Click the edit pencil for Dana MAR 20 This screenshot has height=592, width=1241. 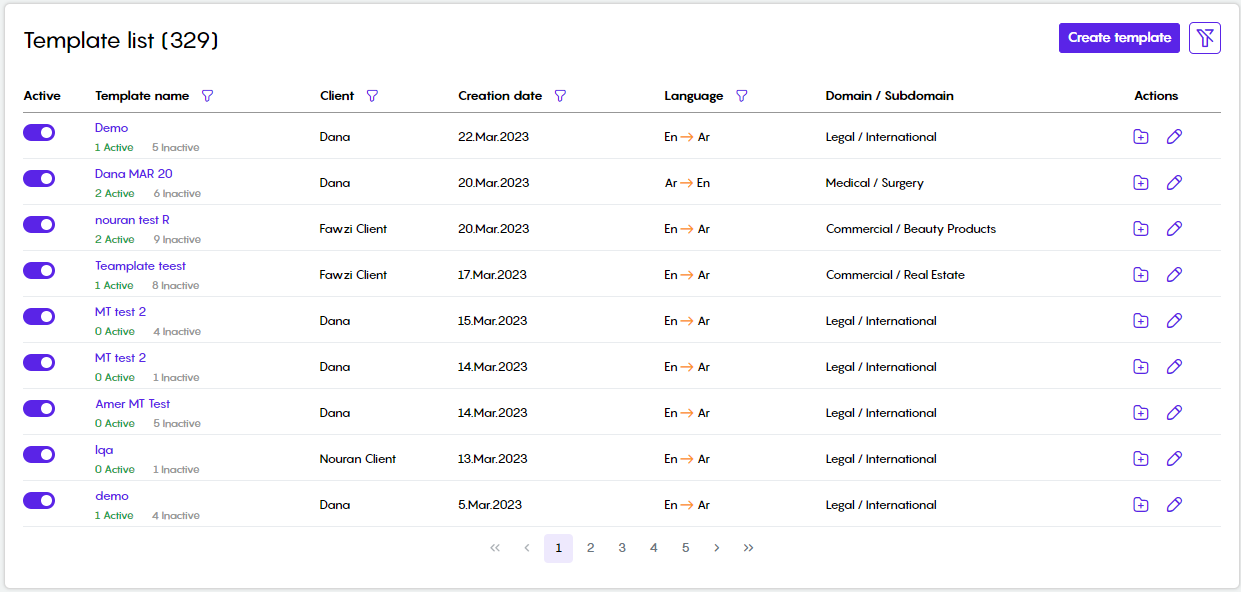click(x=1175, y=183)
